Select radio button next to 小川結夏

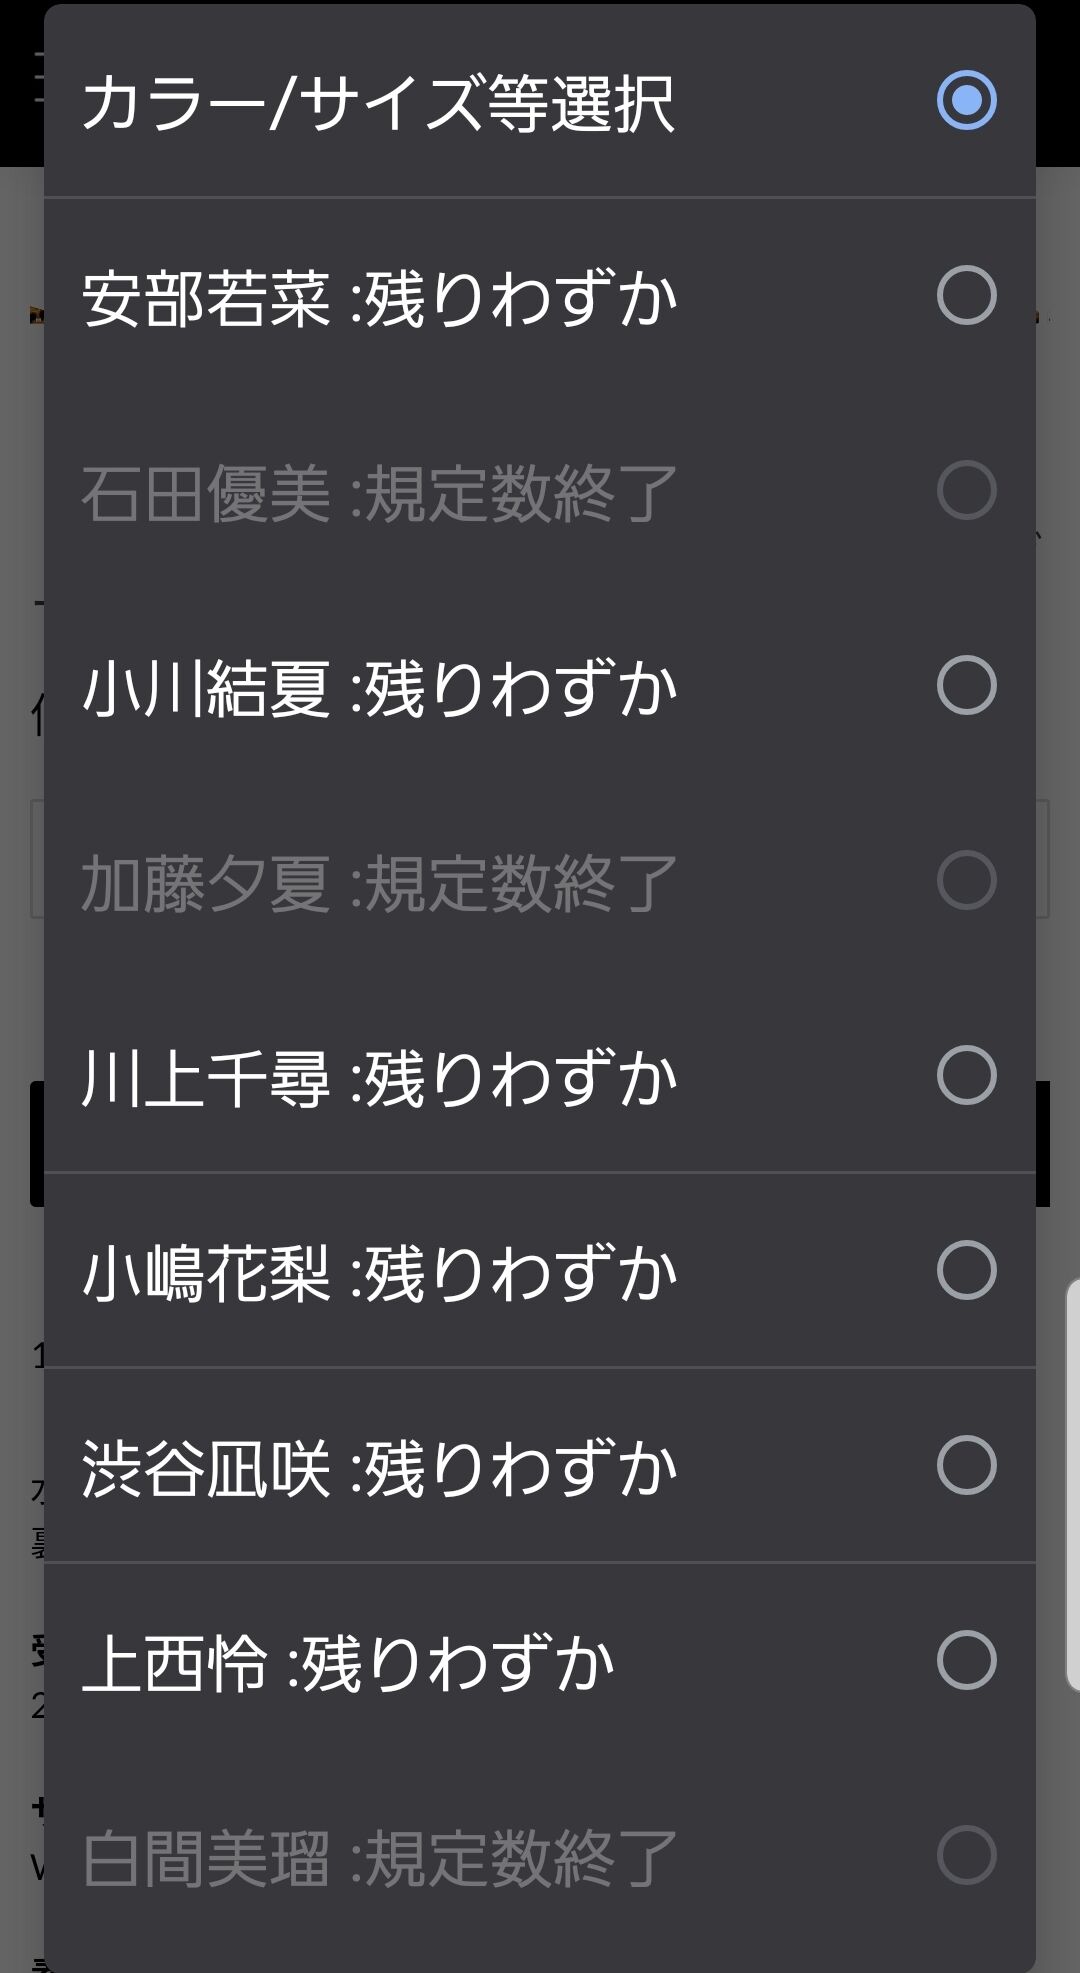tap(966, 685)
